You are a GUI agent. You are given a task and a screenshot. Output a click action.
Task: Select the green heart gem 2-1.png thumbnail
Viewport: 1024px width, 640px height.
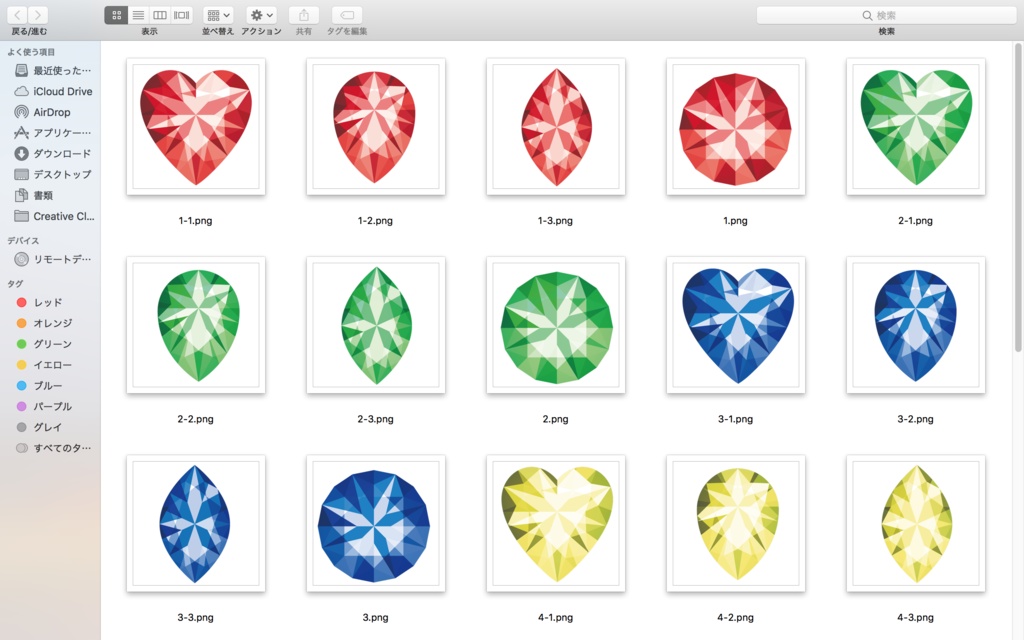click(916, 127)
